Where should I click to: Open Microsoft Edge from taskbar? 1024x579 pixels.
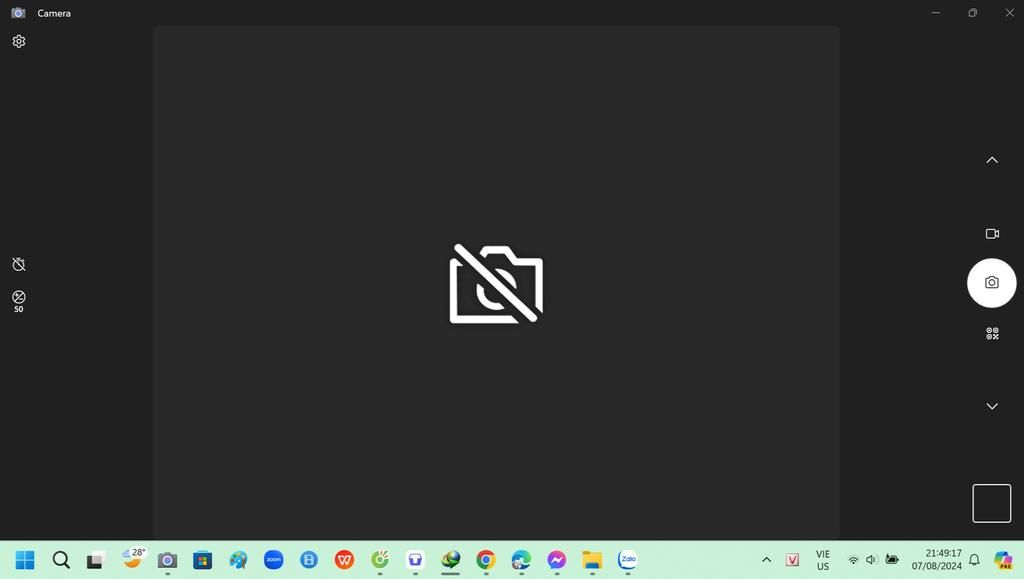pos(521,560)
